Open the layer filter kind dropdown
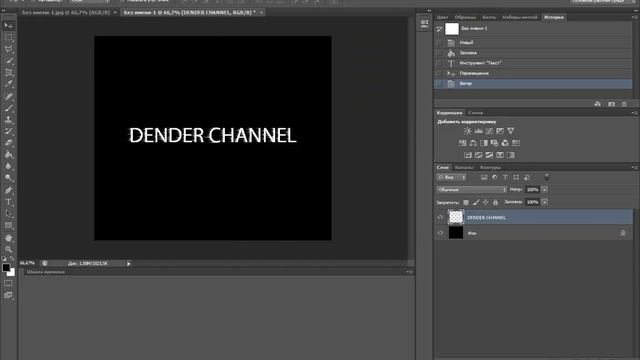The width and height of the screenshot is (640, 360). 451,178
